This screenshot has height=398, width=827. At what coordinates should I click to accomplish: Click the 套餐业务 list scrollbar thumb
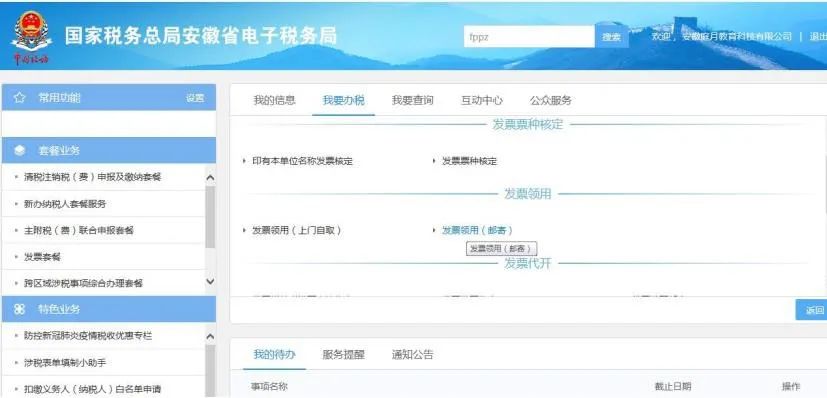[210, 217]
